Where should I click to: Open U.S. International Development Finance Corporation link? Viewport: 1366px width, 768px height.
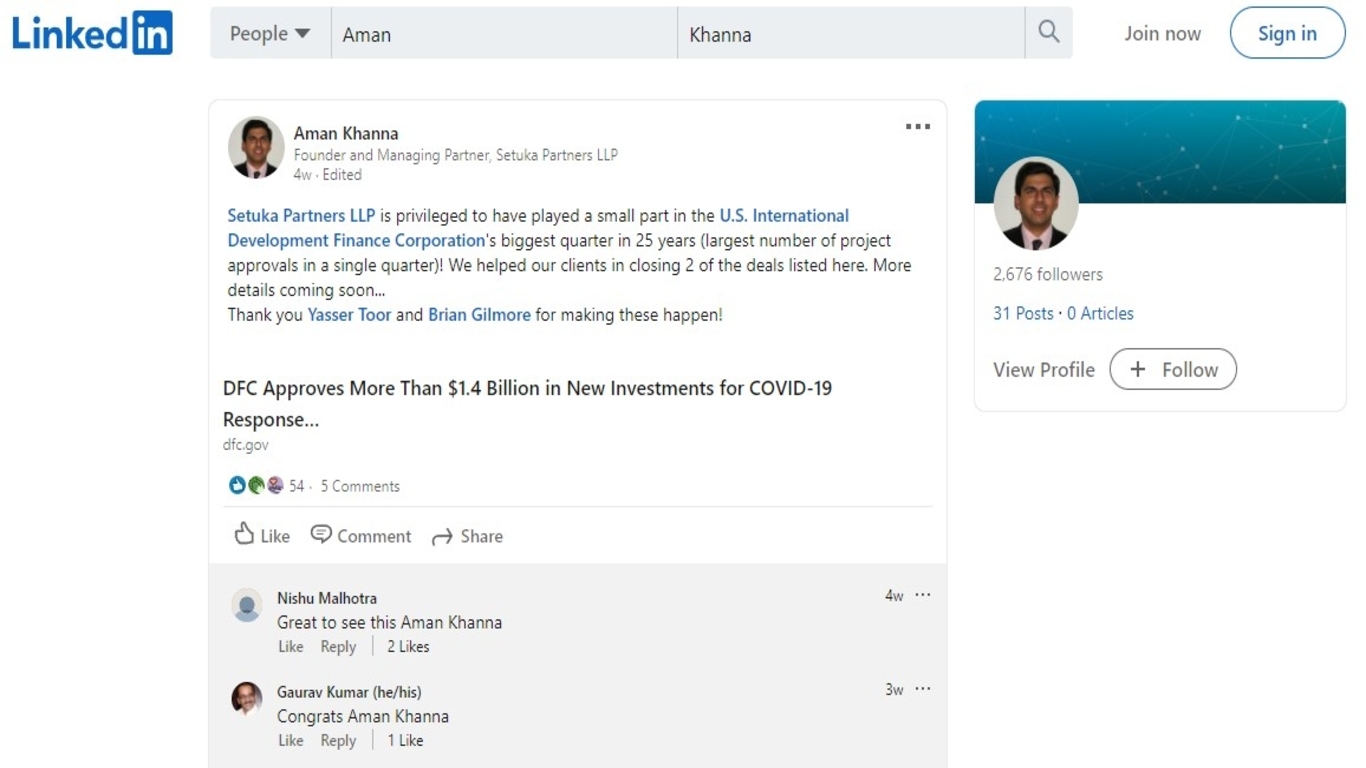[x=538, y=228]
